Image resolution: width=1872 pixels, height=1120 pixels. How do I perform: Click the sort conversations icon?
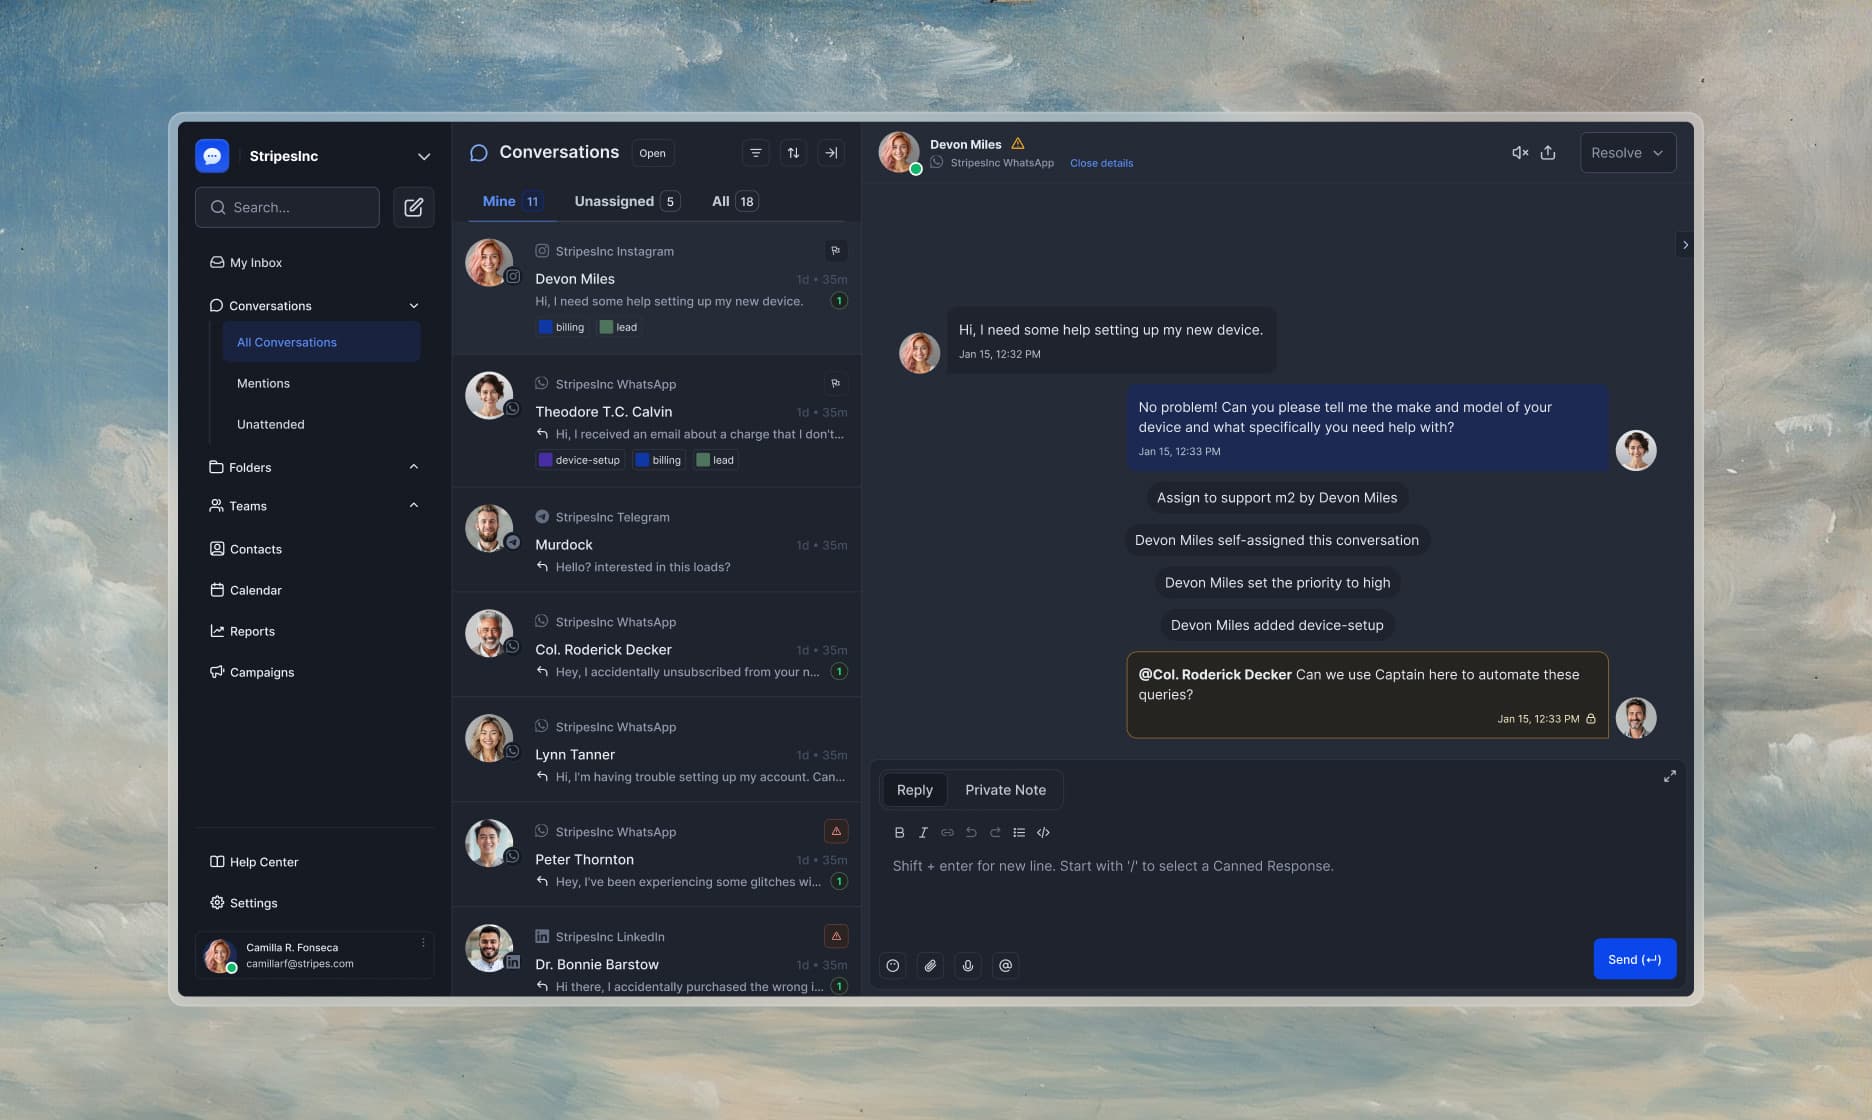click(793, 153)
